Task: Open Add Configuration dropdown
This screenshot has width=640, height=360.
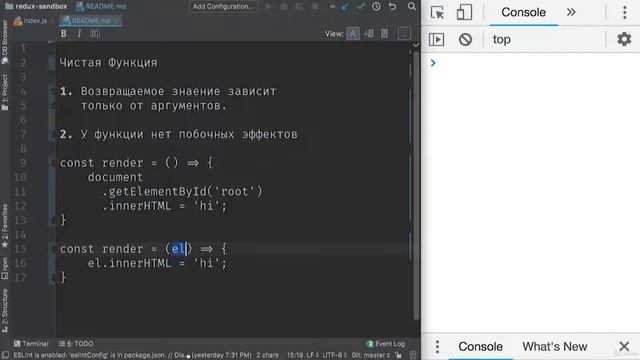Action: (223, 7)
